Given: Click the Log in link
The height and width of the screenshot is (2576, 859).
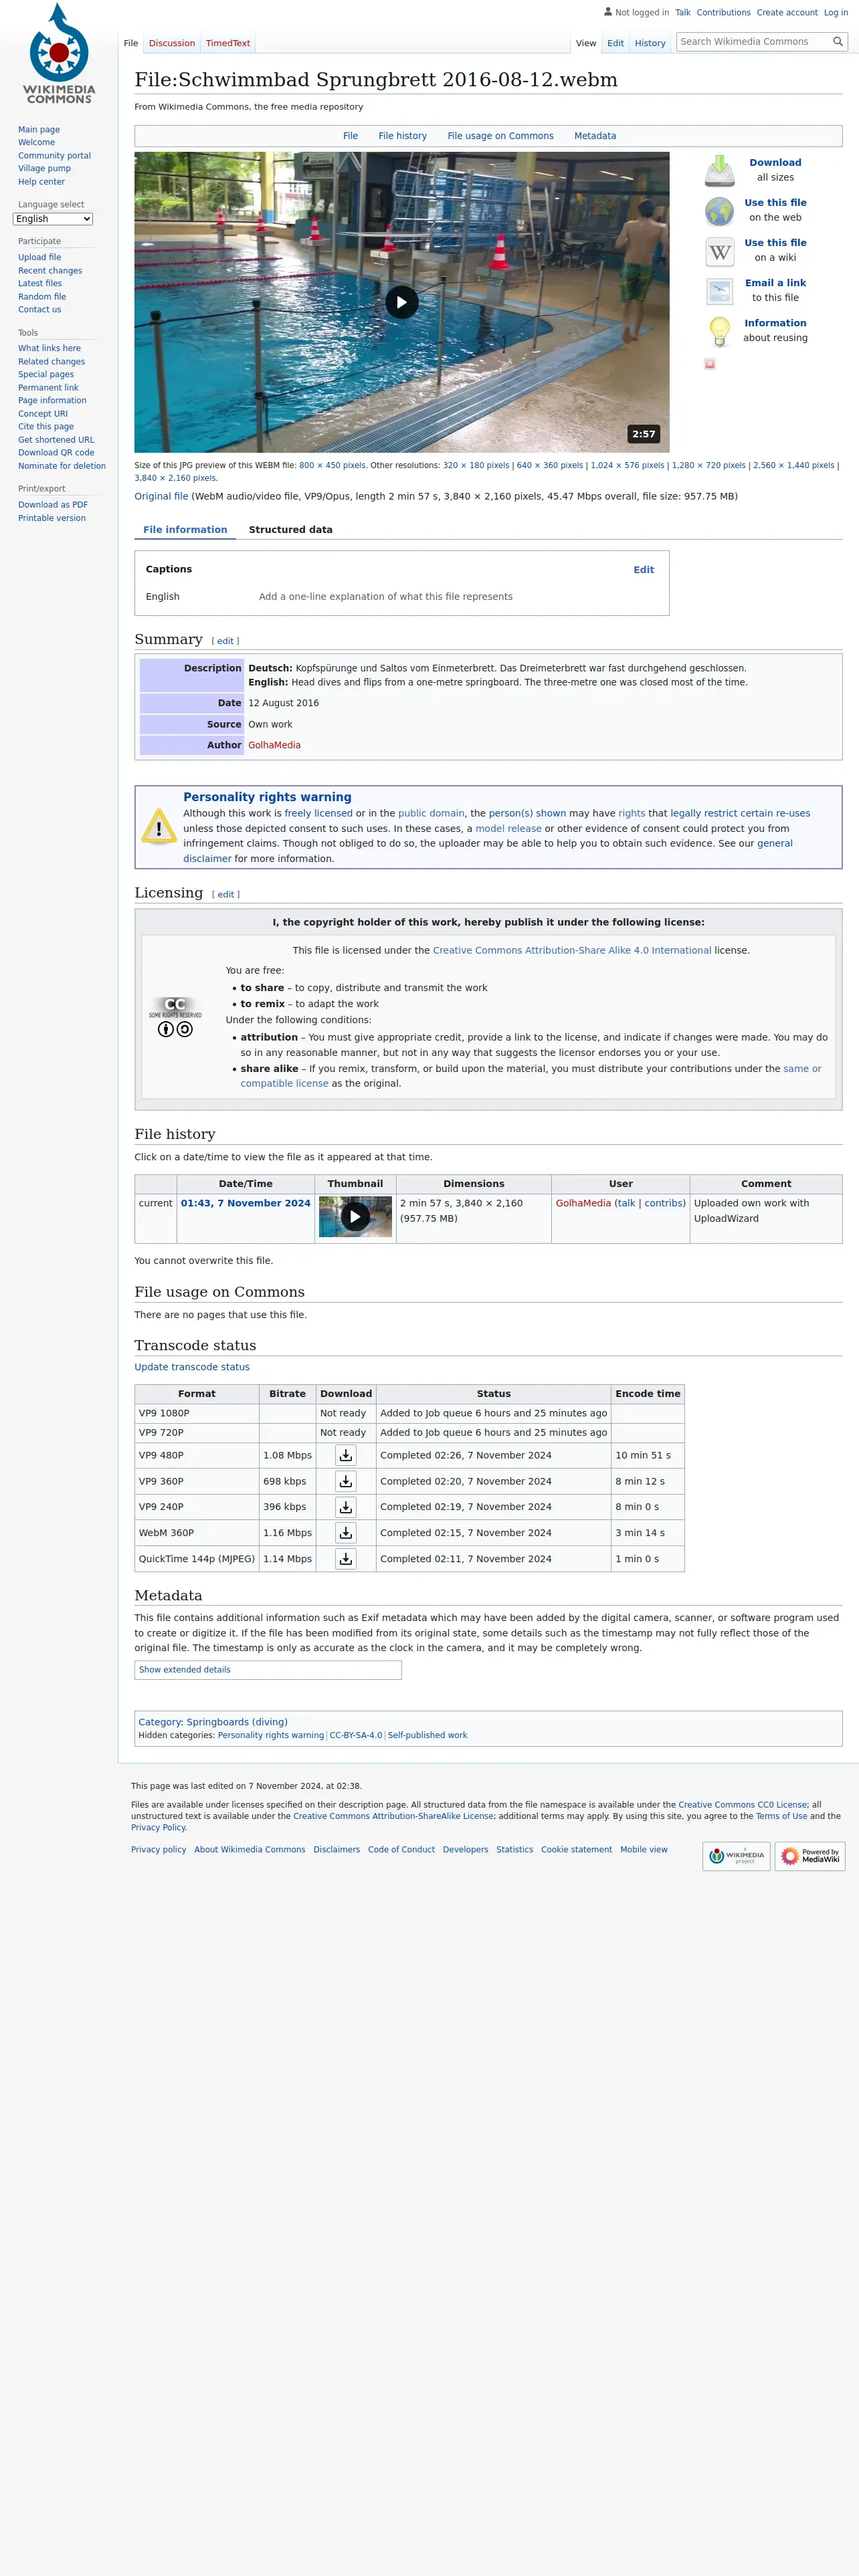Looking at the screenshot, I should 836,13.
